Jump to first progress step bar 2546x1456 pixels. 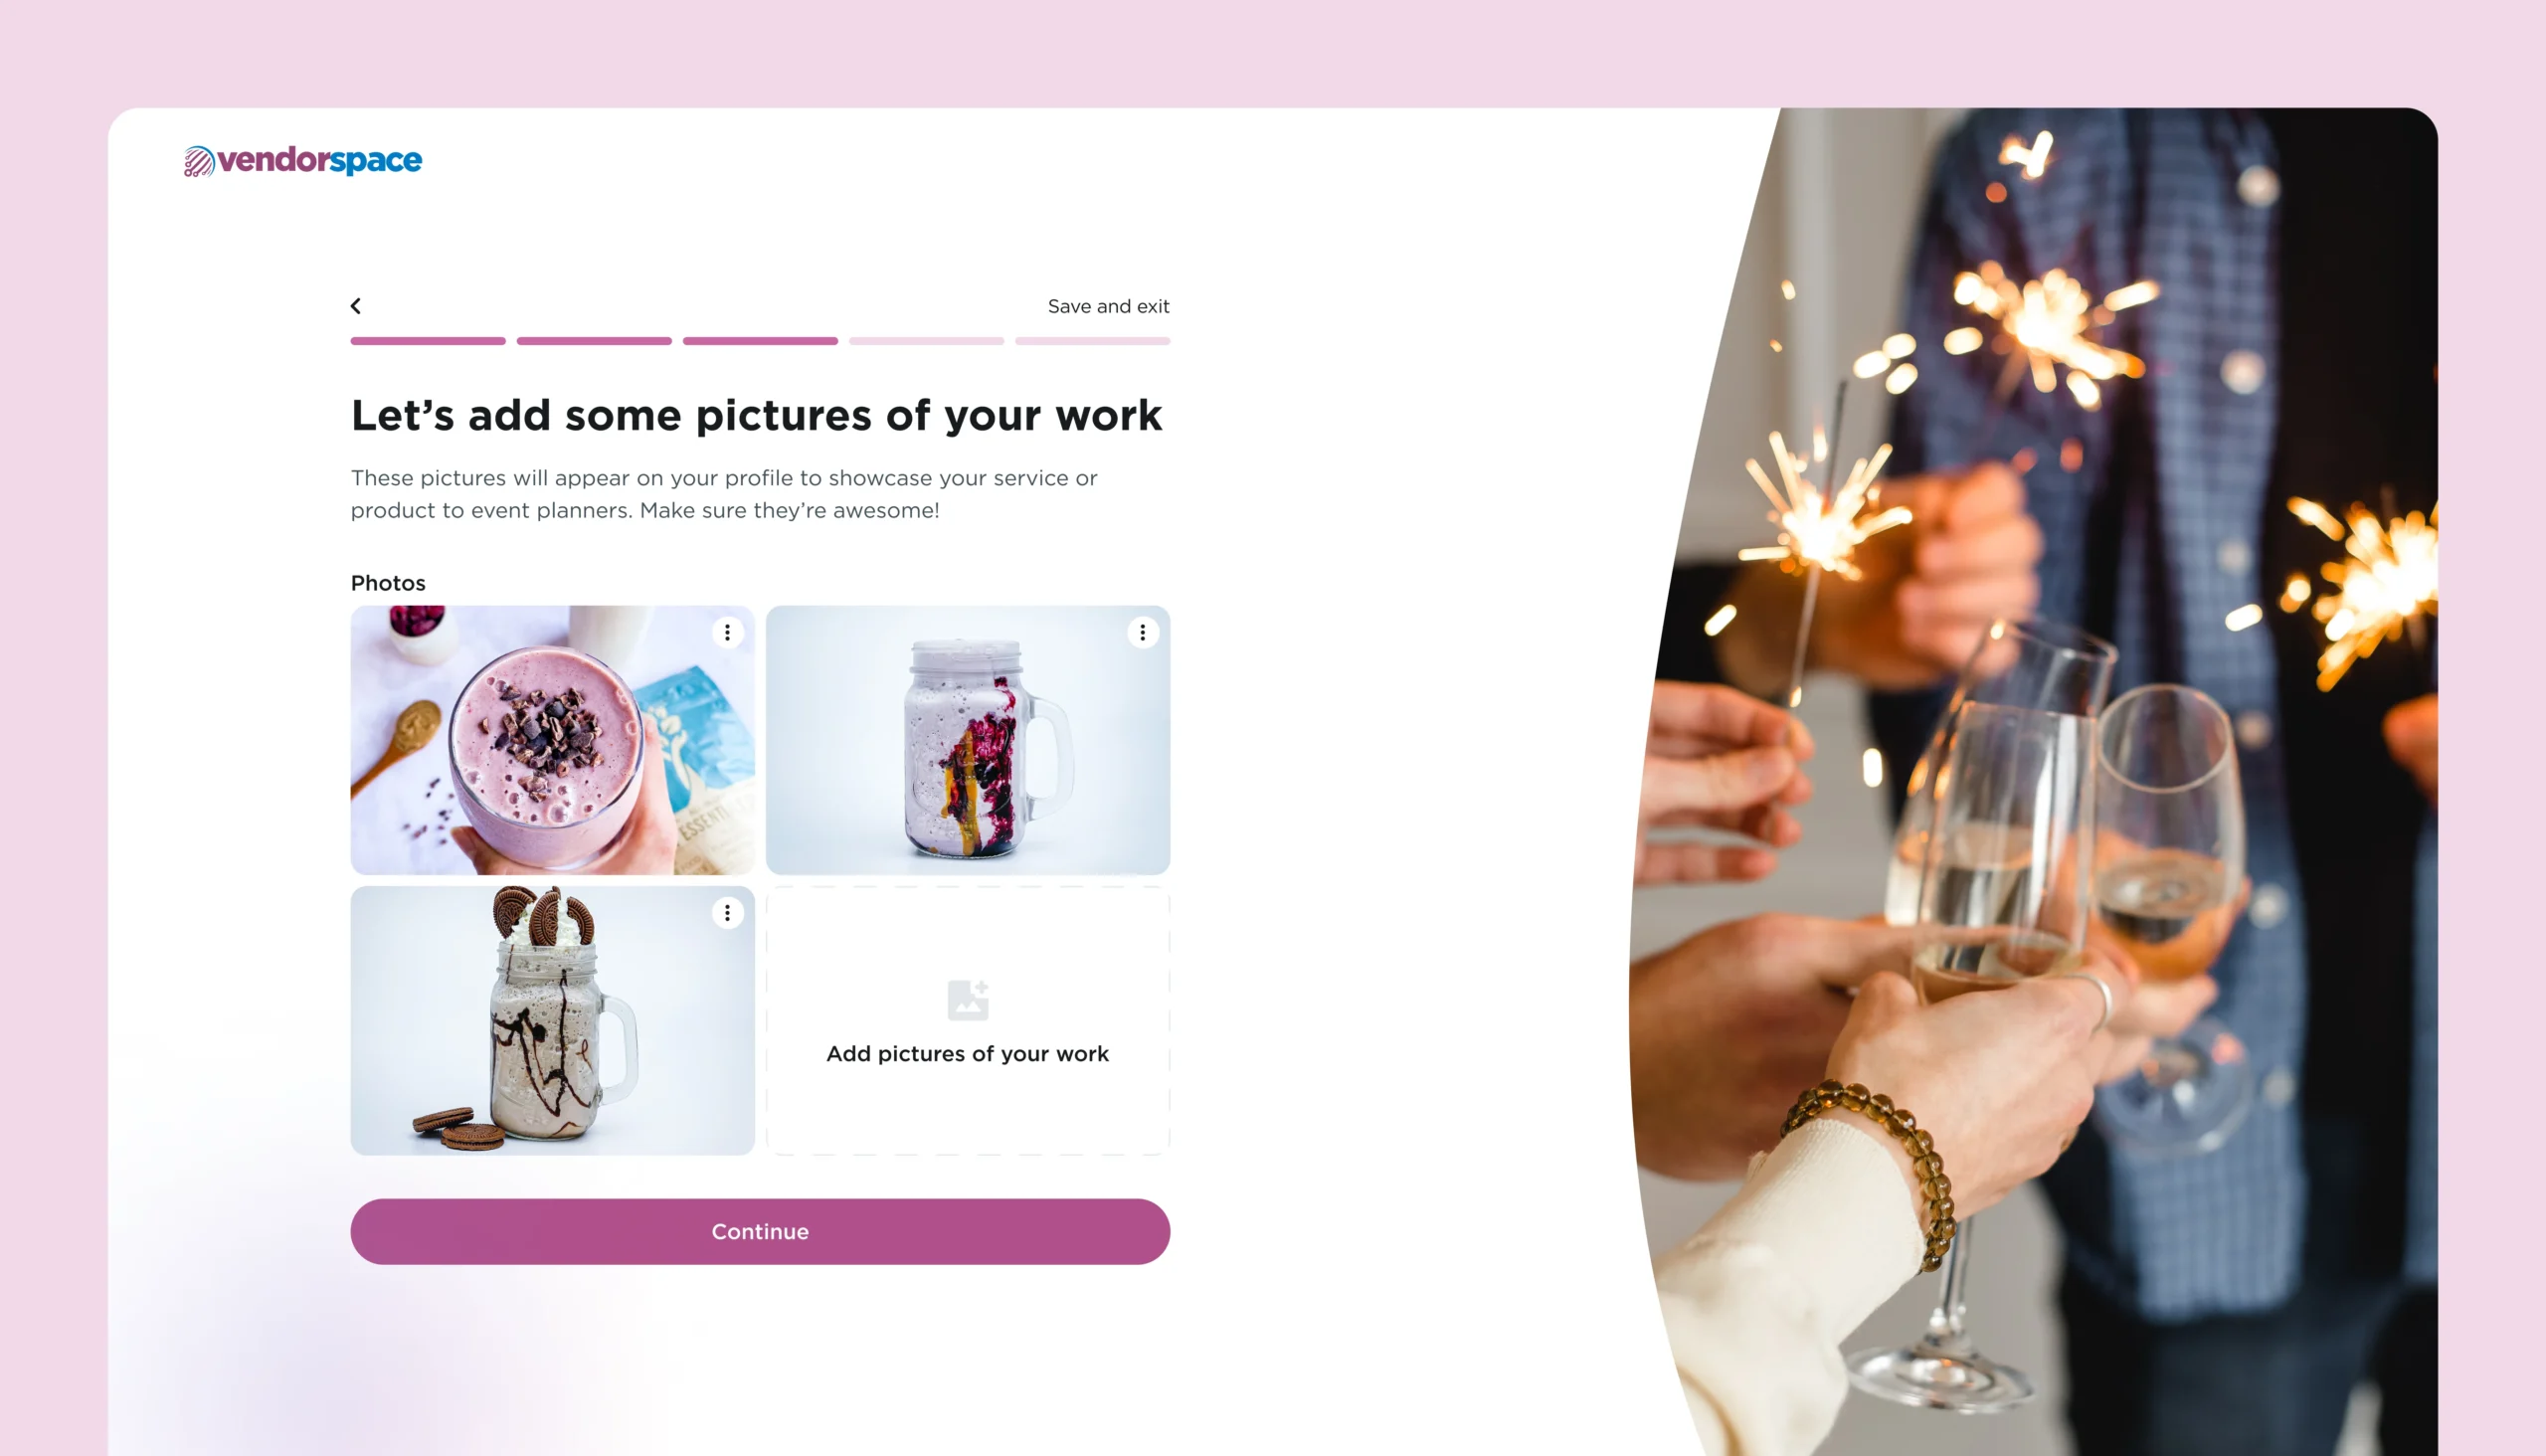[428, 341]
